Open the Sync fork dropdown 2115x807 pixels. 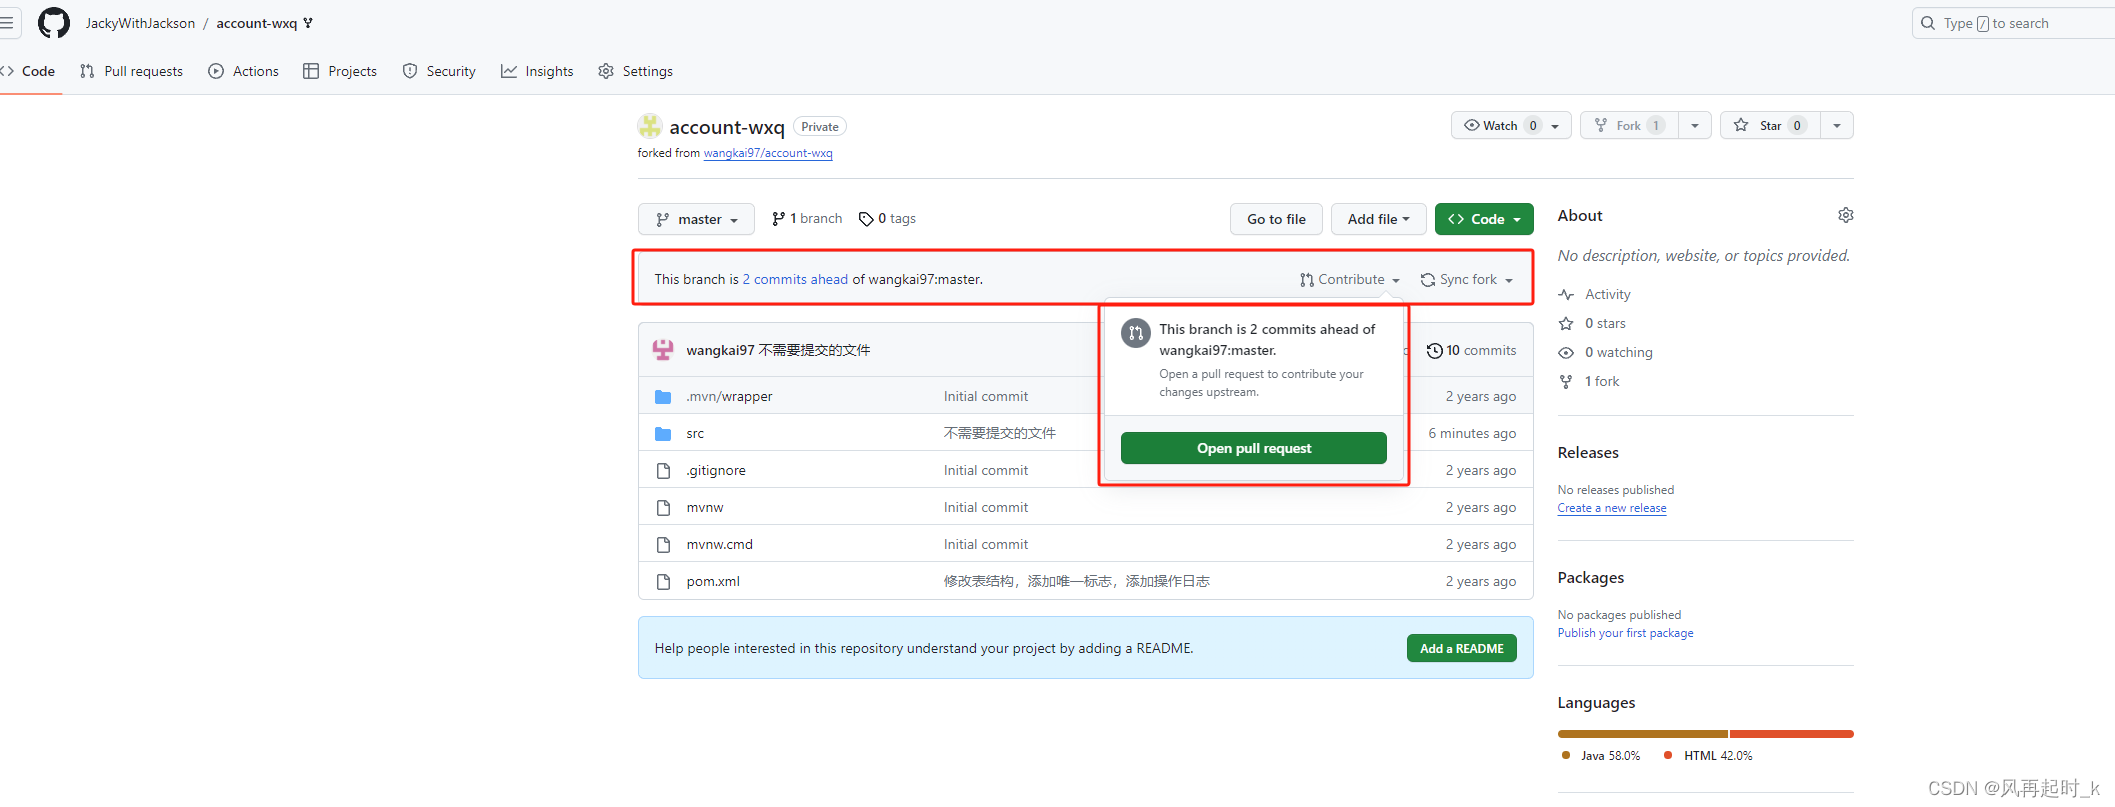pyautogui.click(x=1468, y=280)
